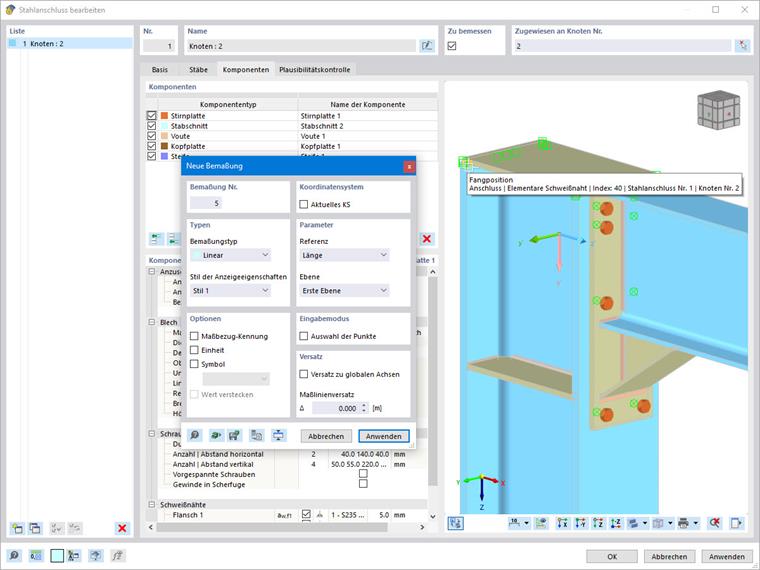Select the Komponenten tab
Image resolution: width=760 pixels, height=570 pixels.
coord(246,70)
